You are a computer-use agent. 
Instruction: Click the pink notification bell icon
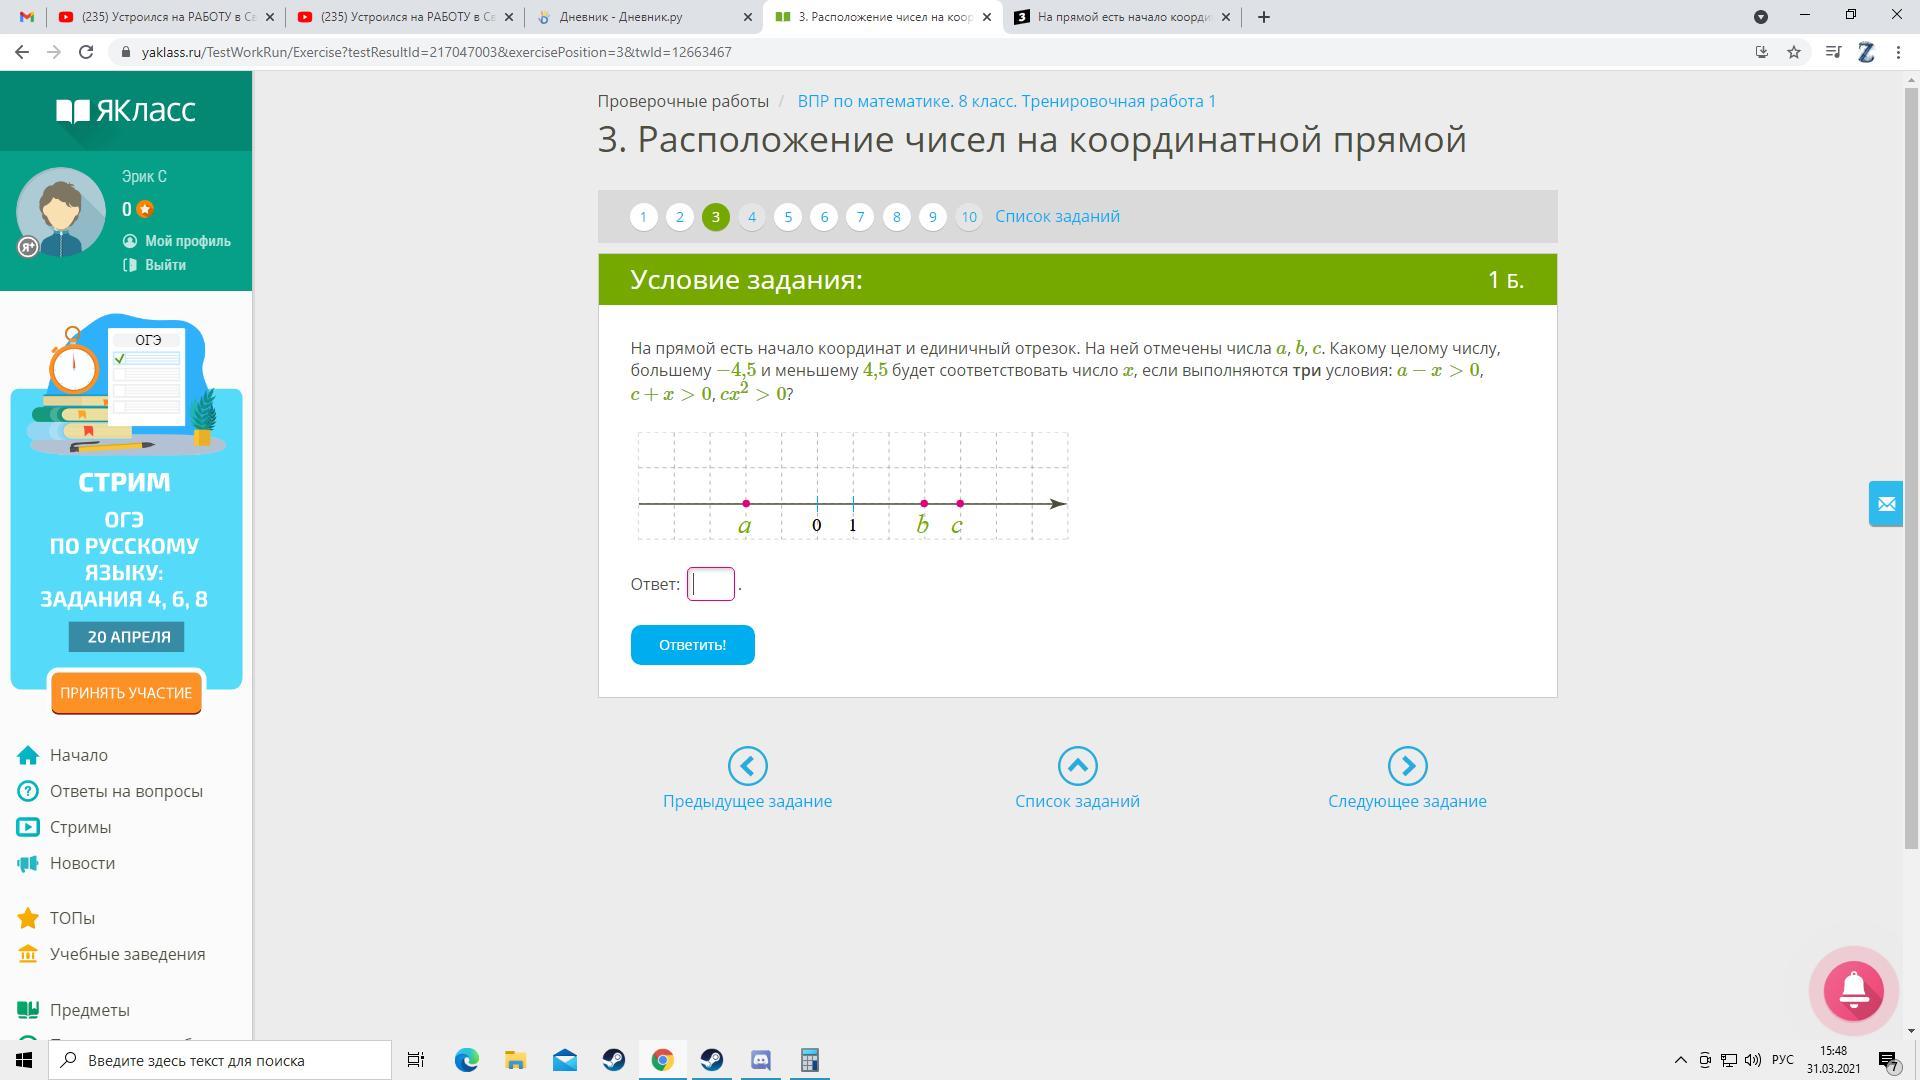click(x=1853, y=990)
